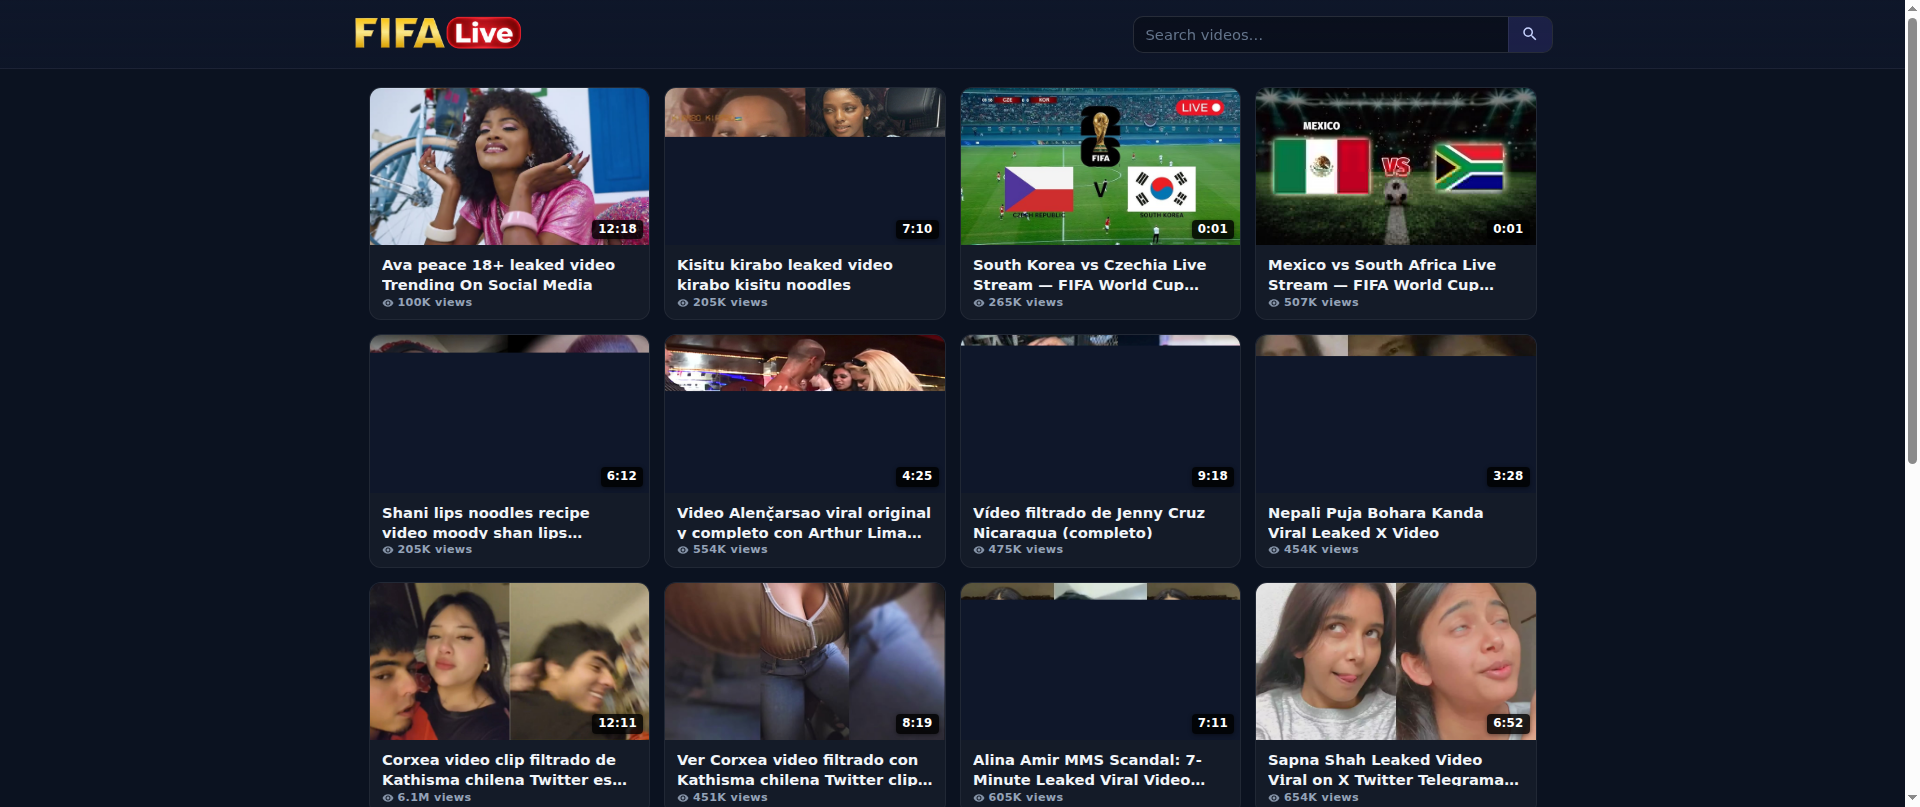
Task: Click the eye icon beside 6.1M views
Action: (x=388, y=798)
